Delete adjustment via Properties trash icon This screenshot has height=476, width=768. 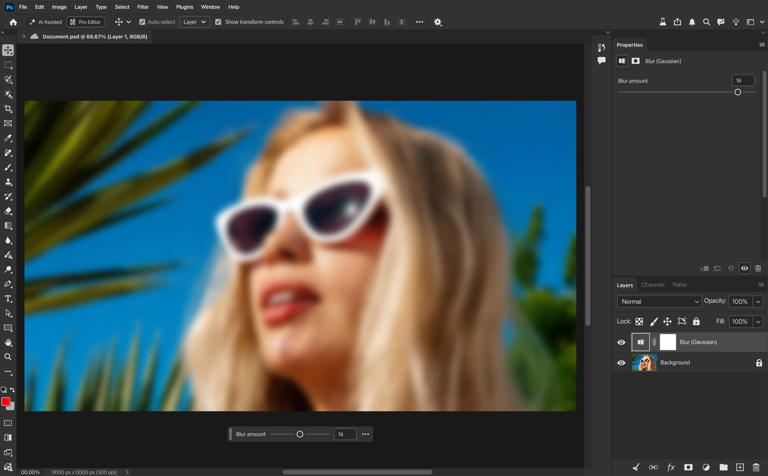pos(758,268)
